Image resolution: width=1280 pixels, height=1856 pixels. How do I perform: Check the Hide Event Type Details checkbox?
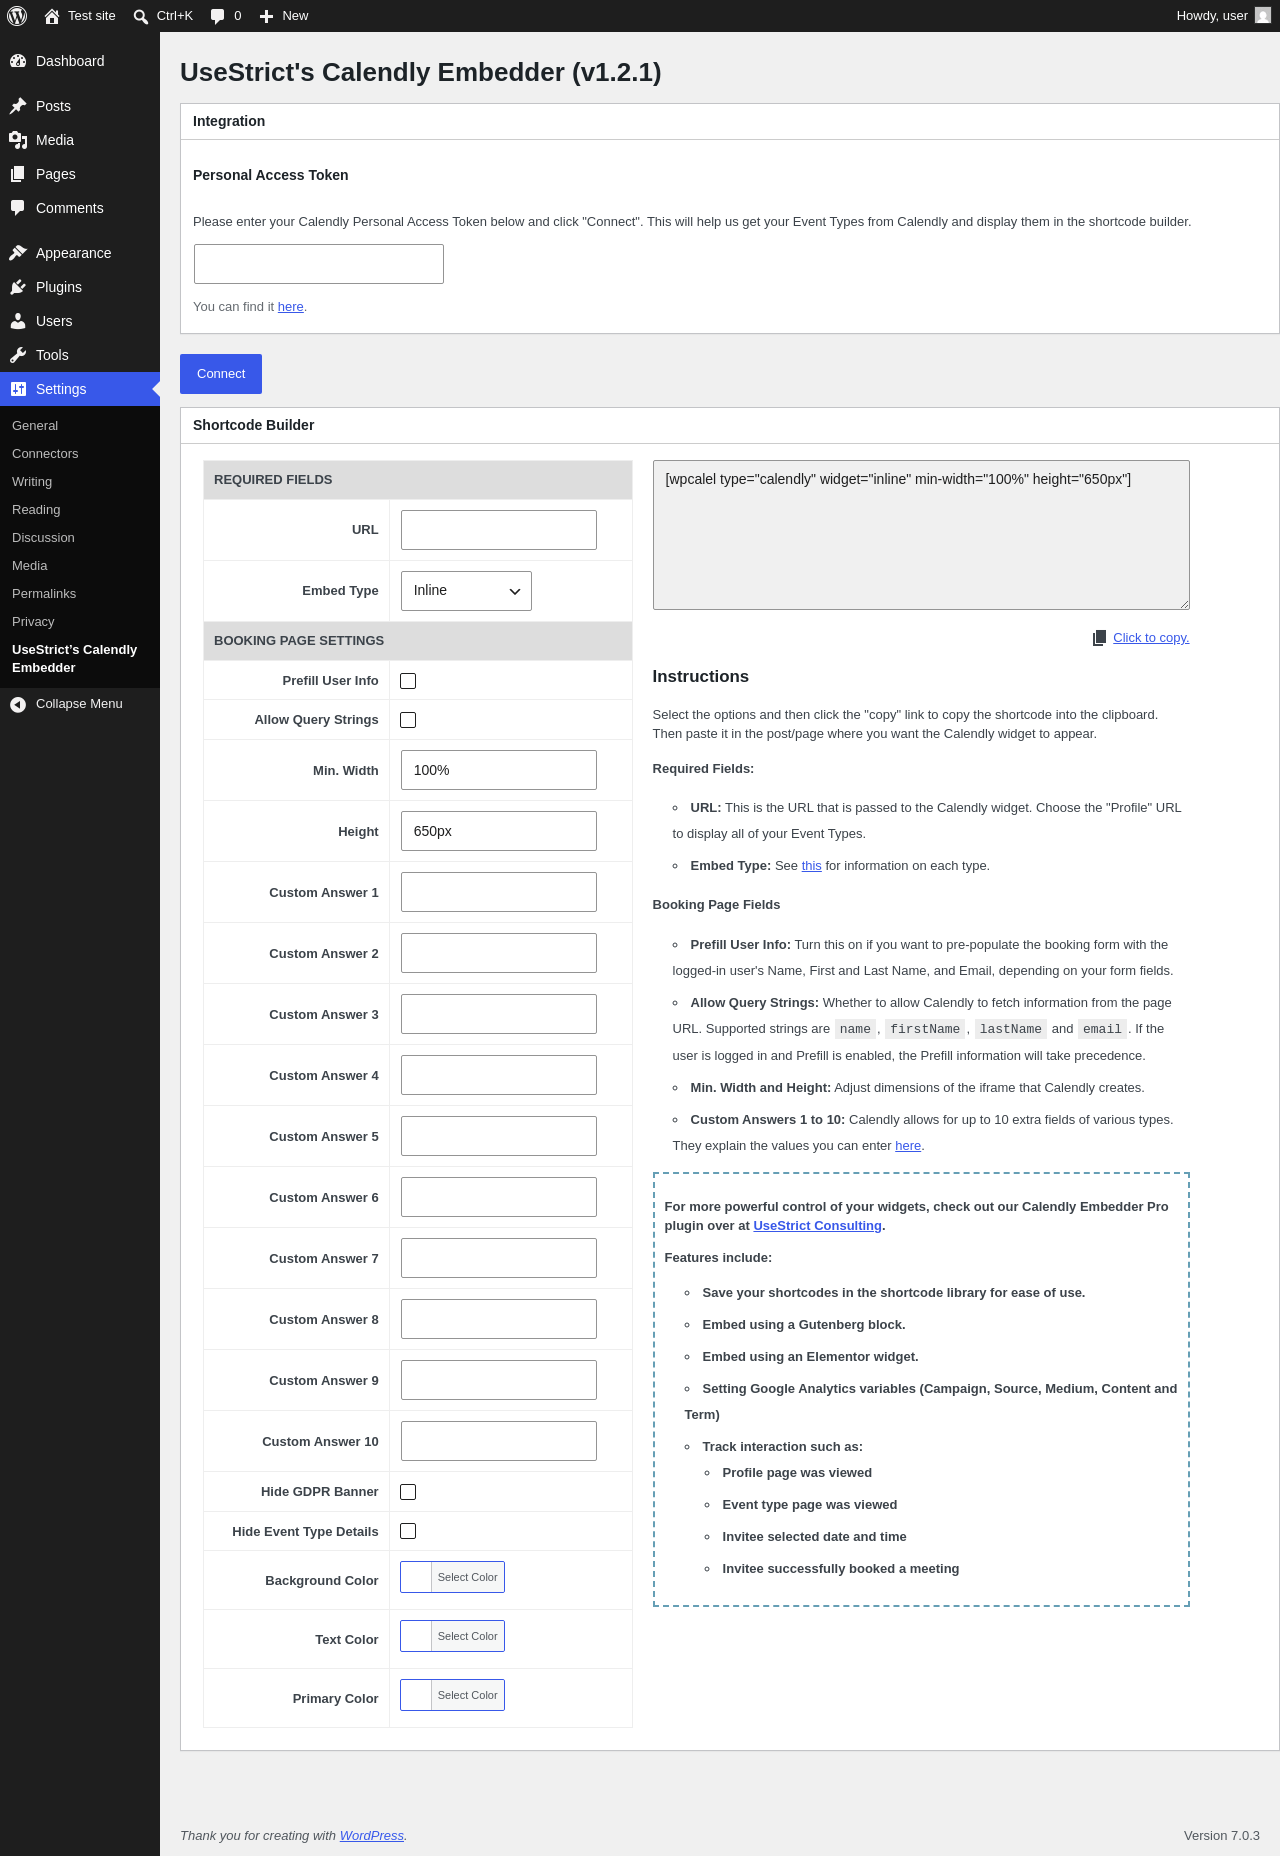[x=408, y=1531]
